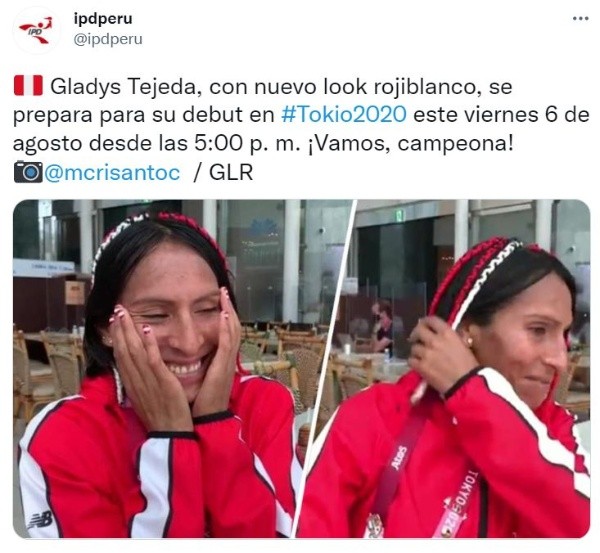
Task: Click the New Balance logo on jacket
Action: coord(40,521)
